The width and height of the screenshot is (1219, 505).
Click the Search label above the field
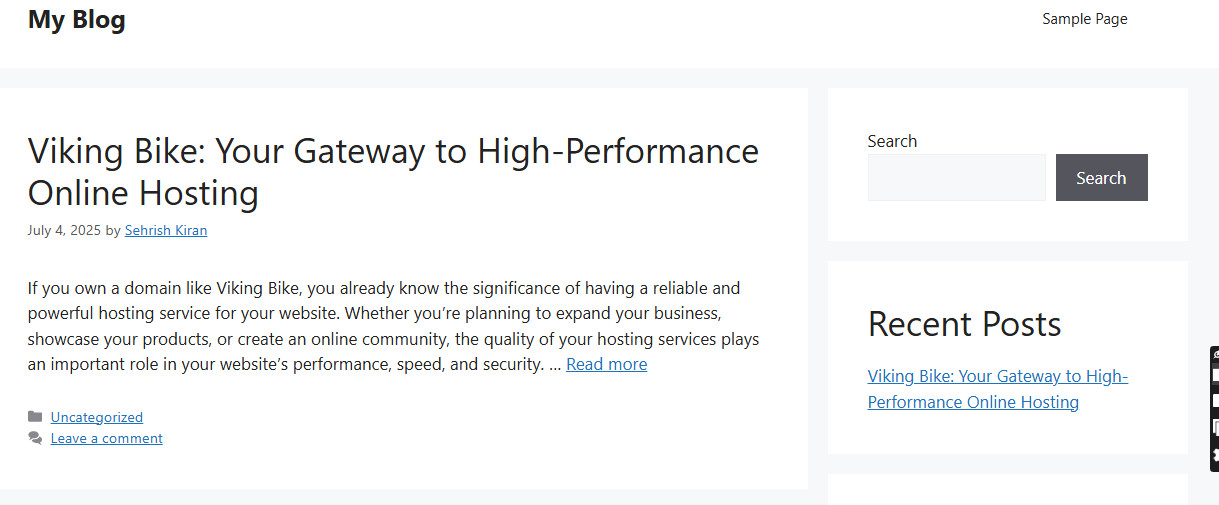(x=892, y=141)
